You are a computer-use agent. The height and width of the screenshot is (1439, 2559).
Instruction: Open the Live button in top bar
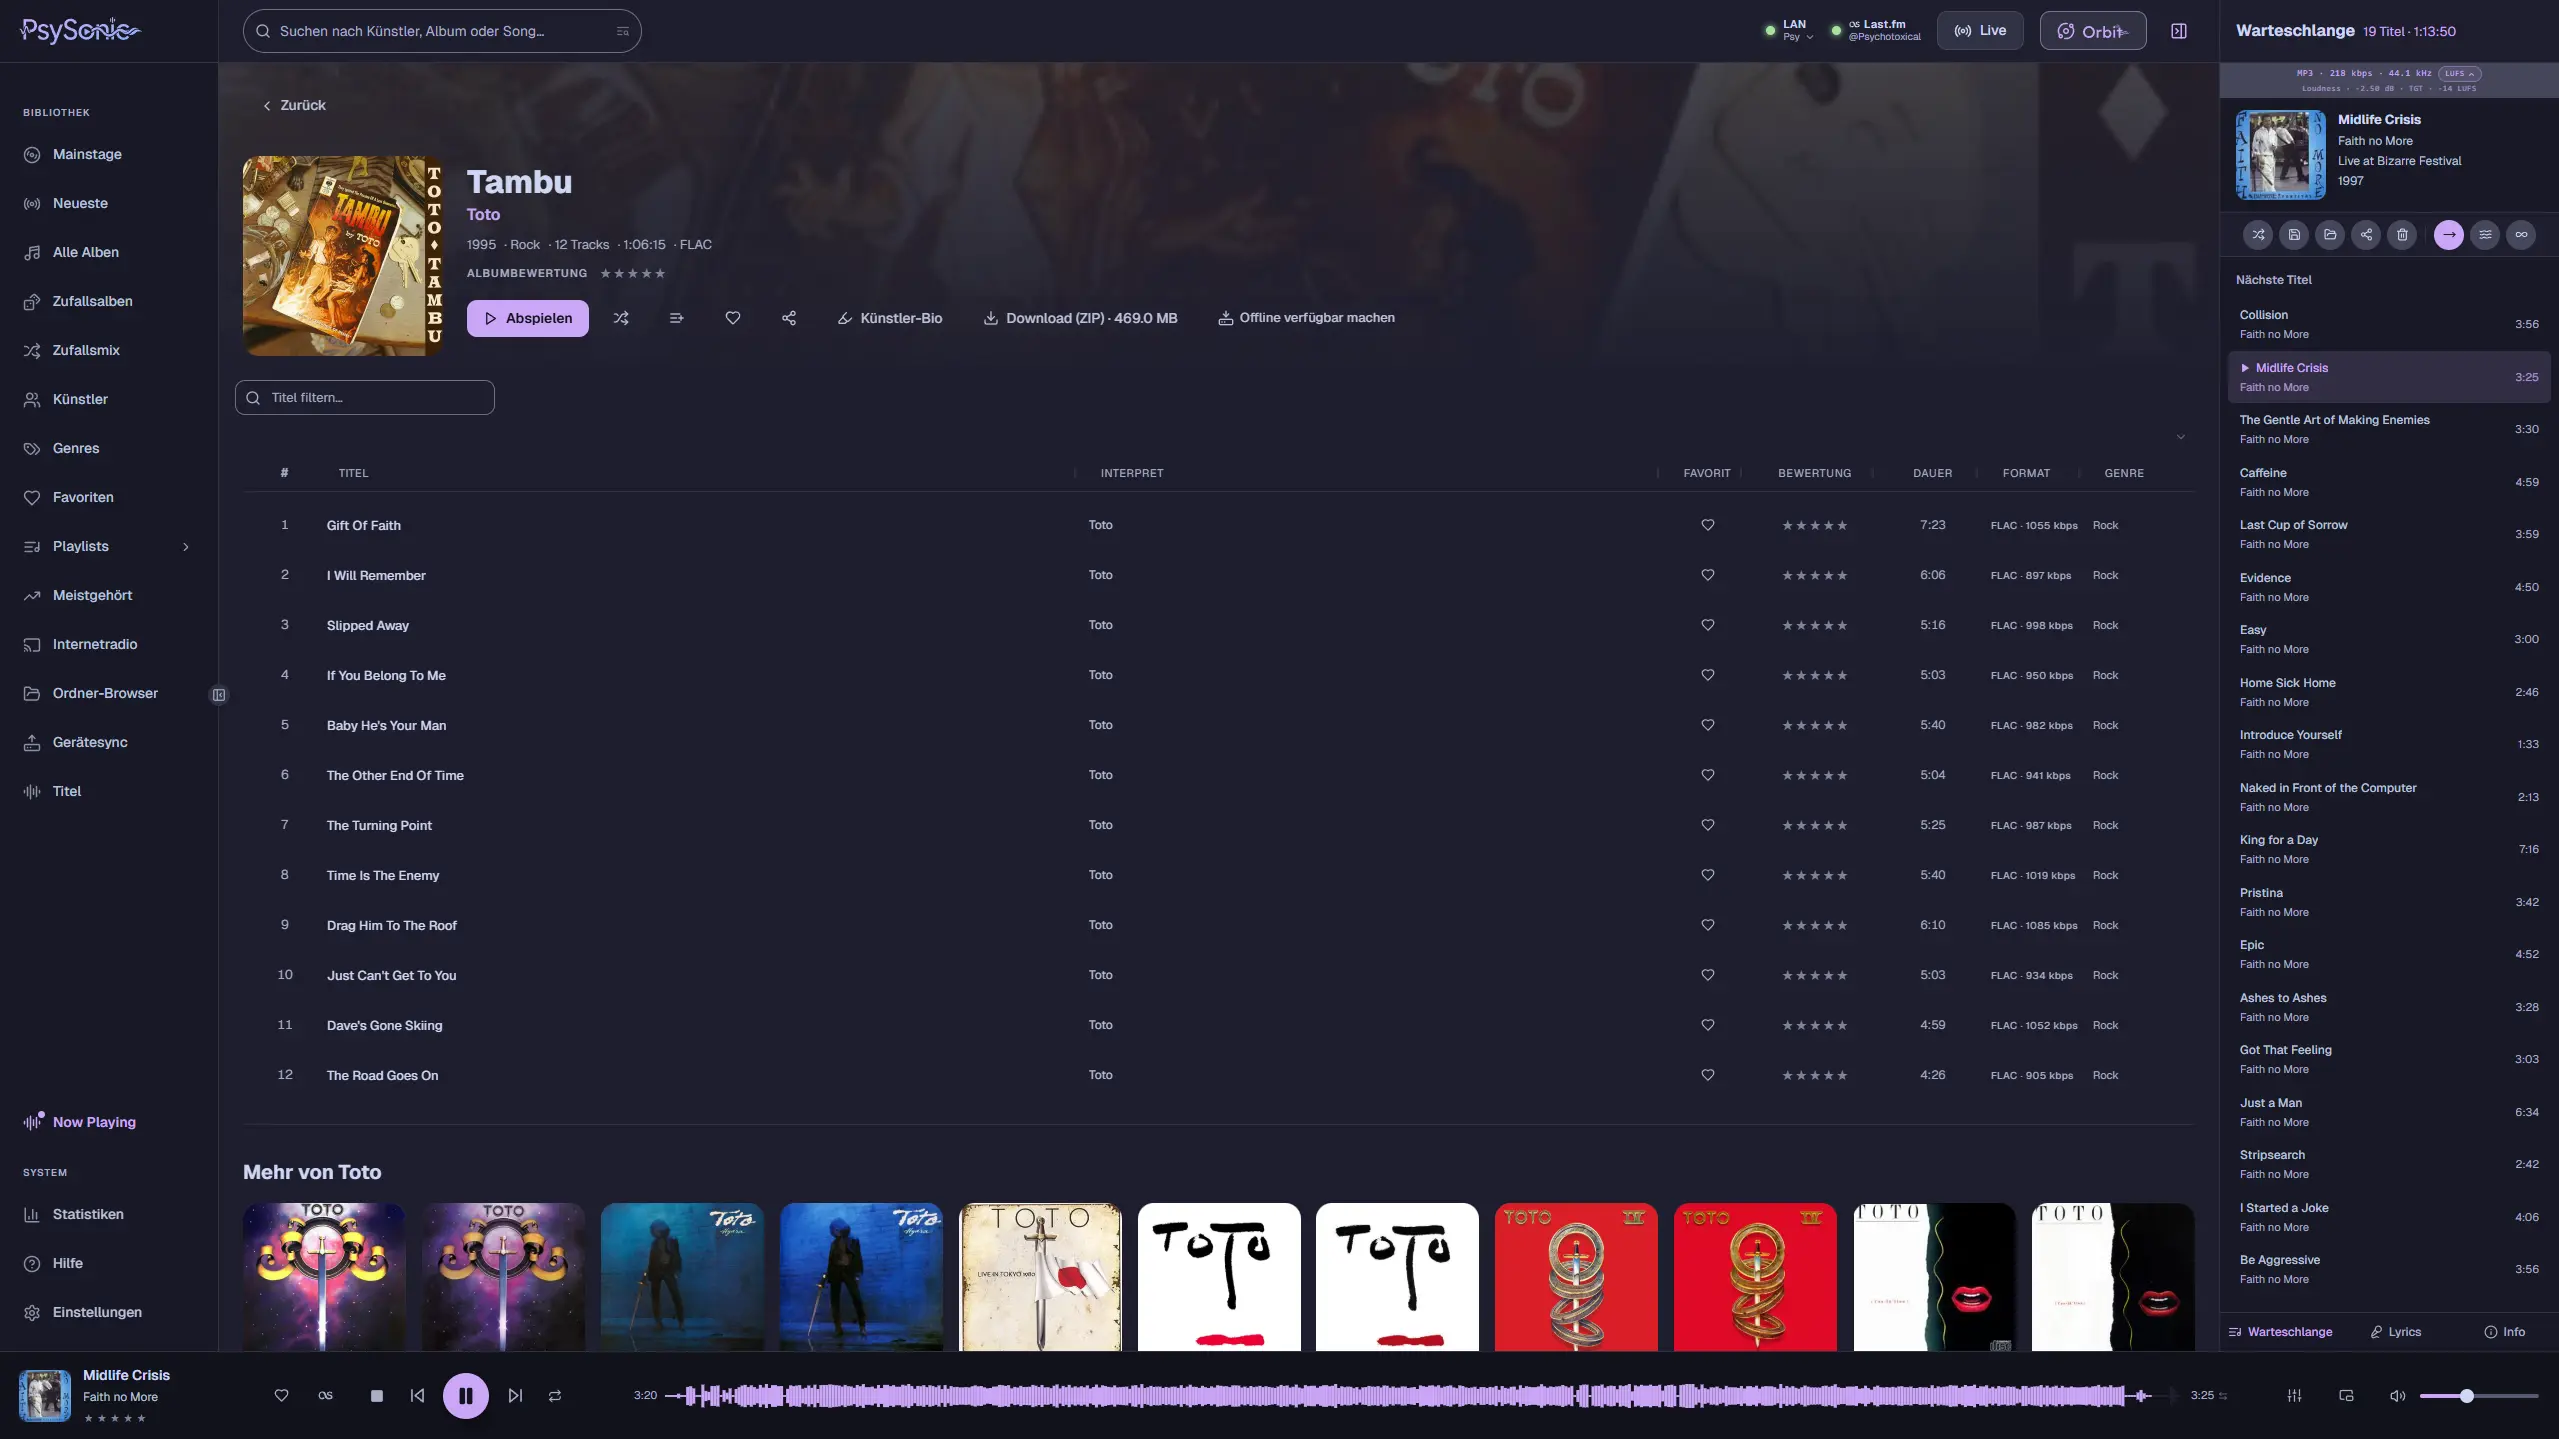tap(1980, 31)
